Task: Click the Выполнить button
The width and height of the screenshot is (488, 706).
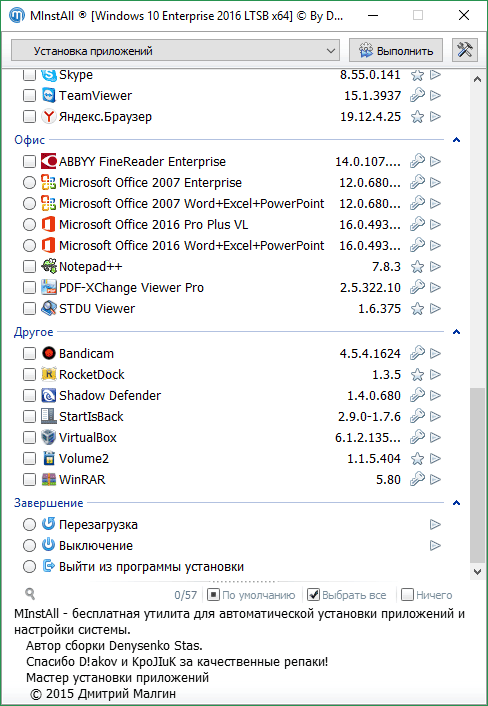Action: [x=396, y=50]
